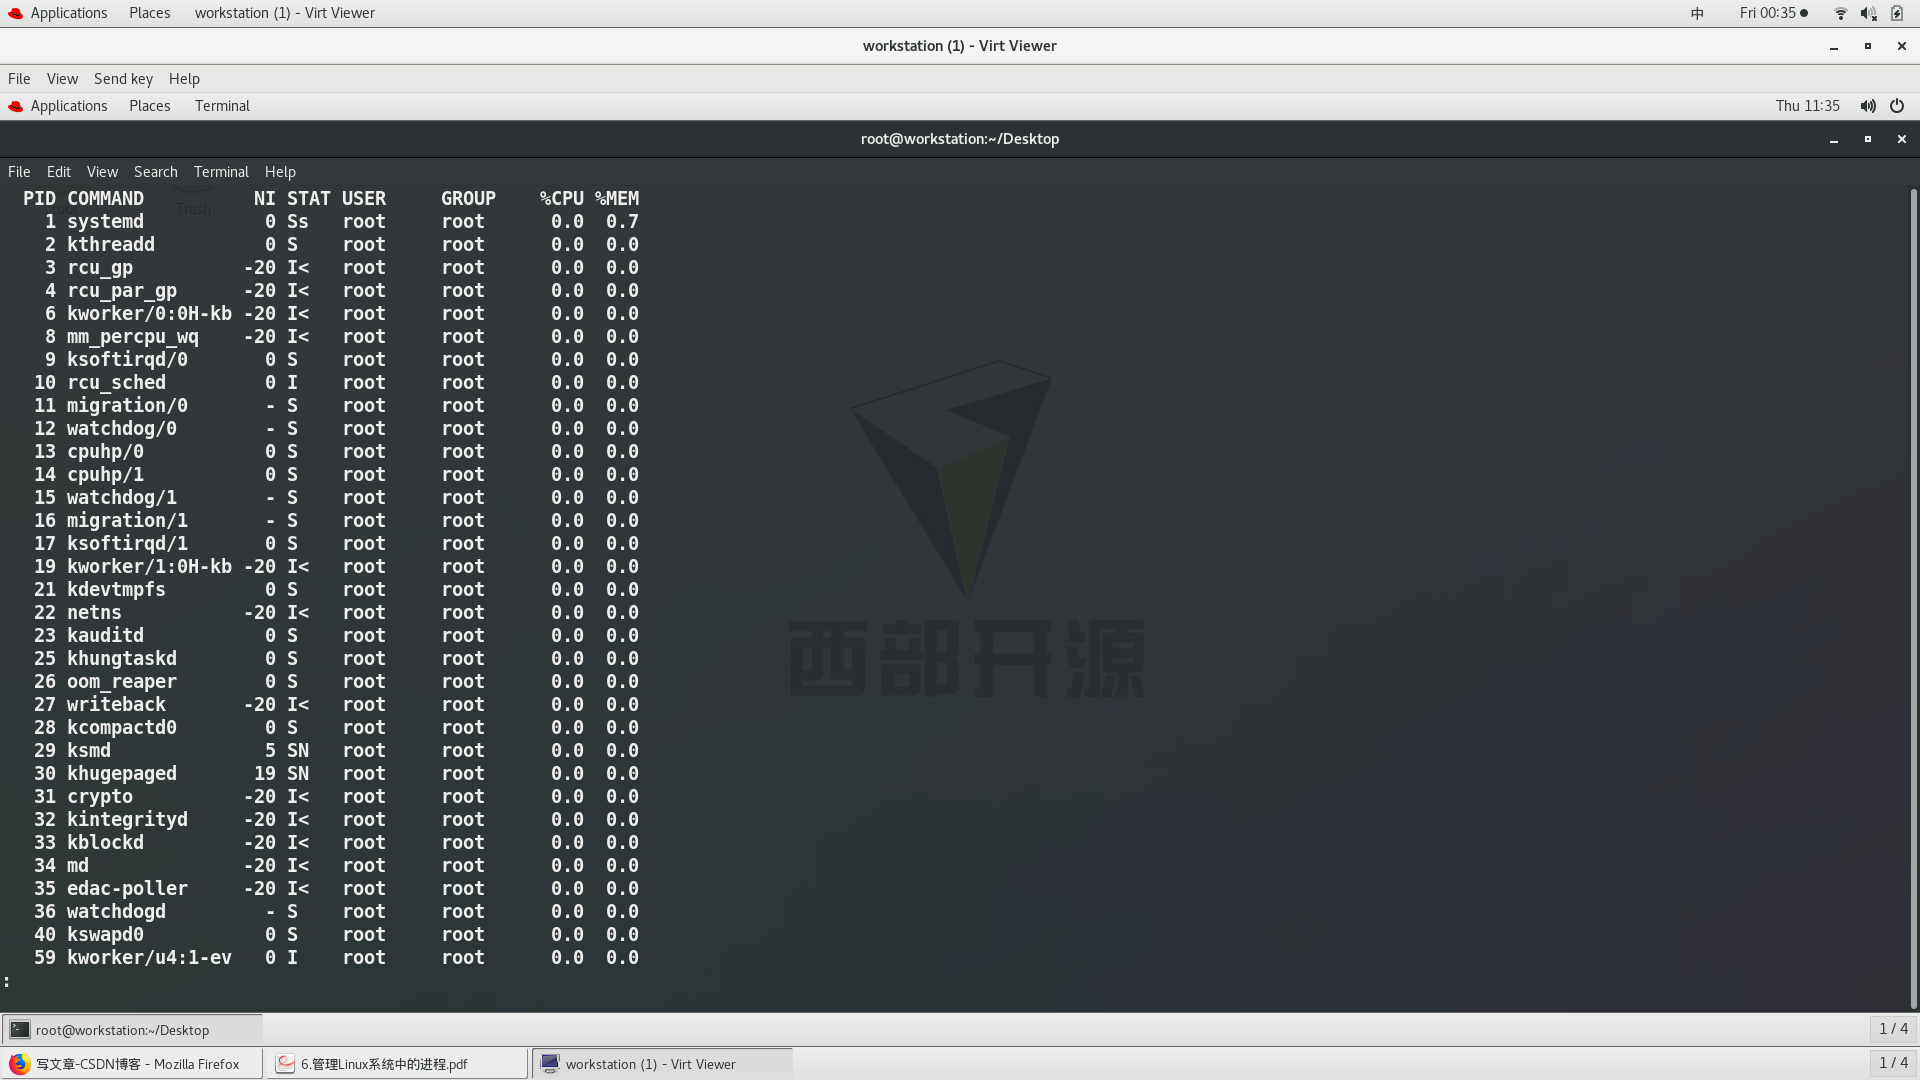This screenshot has height=1080, width=1920.
Task: Click host battery status icon
Action: point(1897,13)
